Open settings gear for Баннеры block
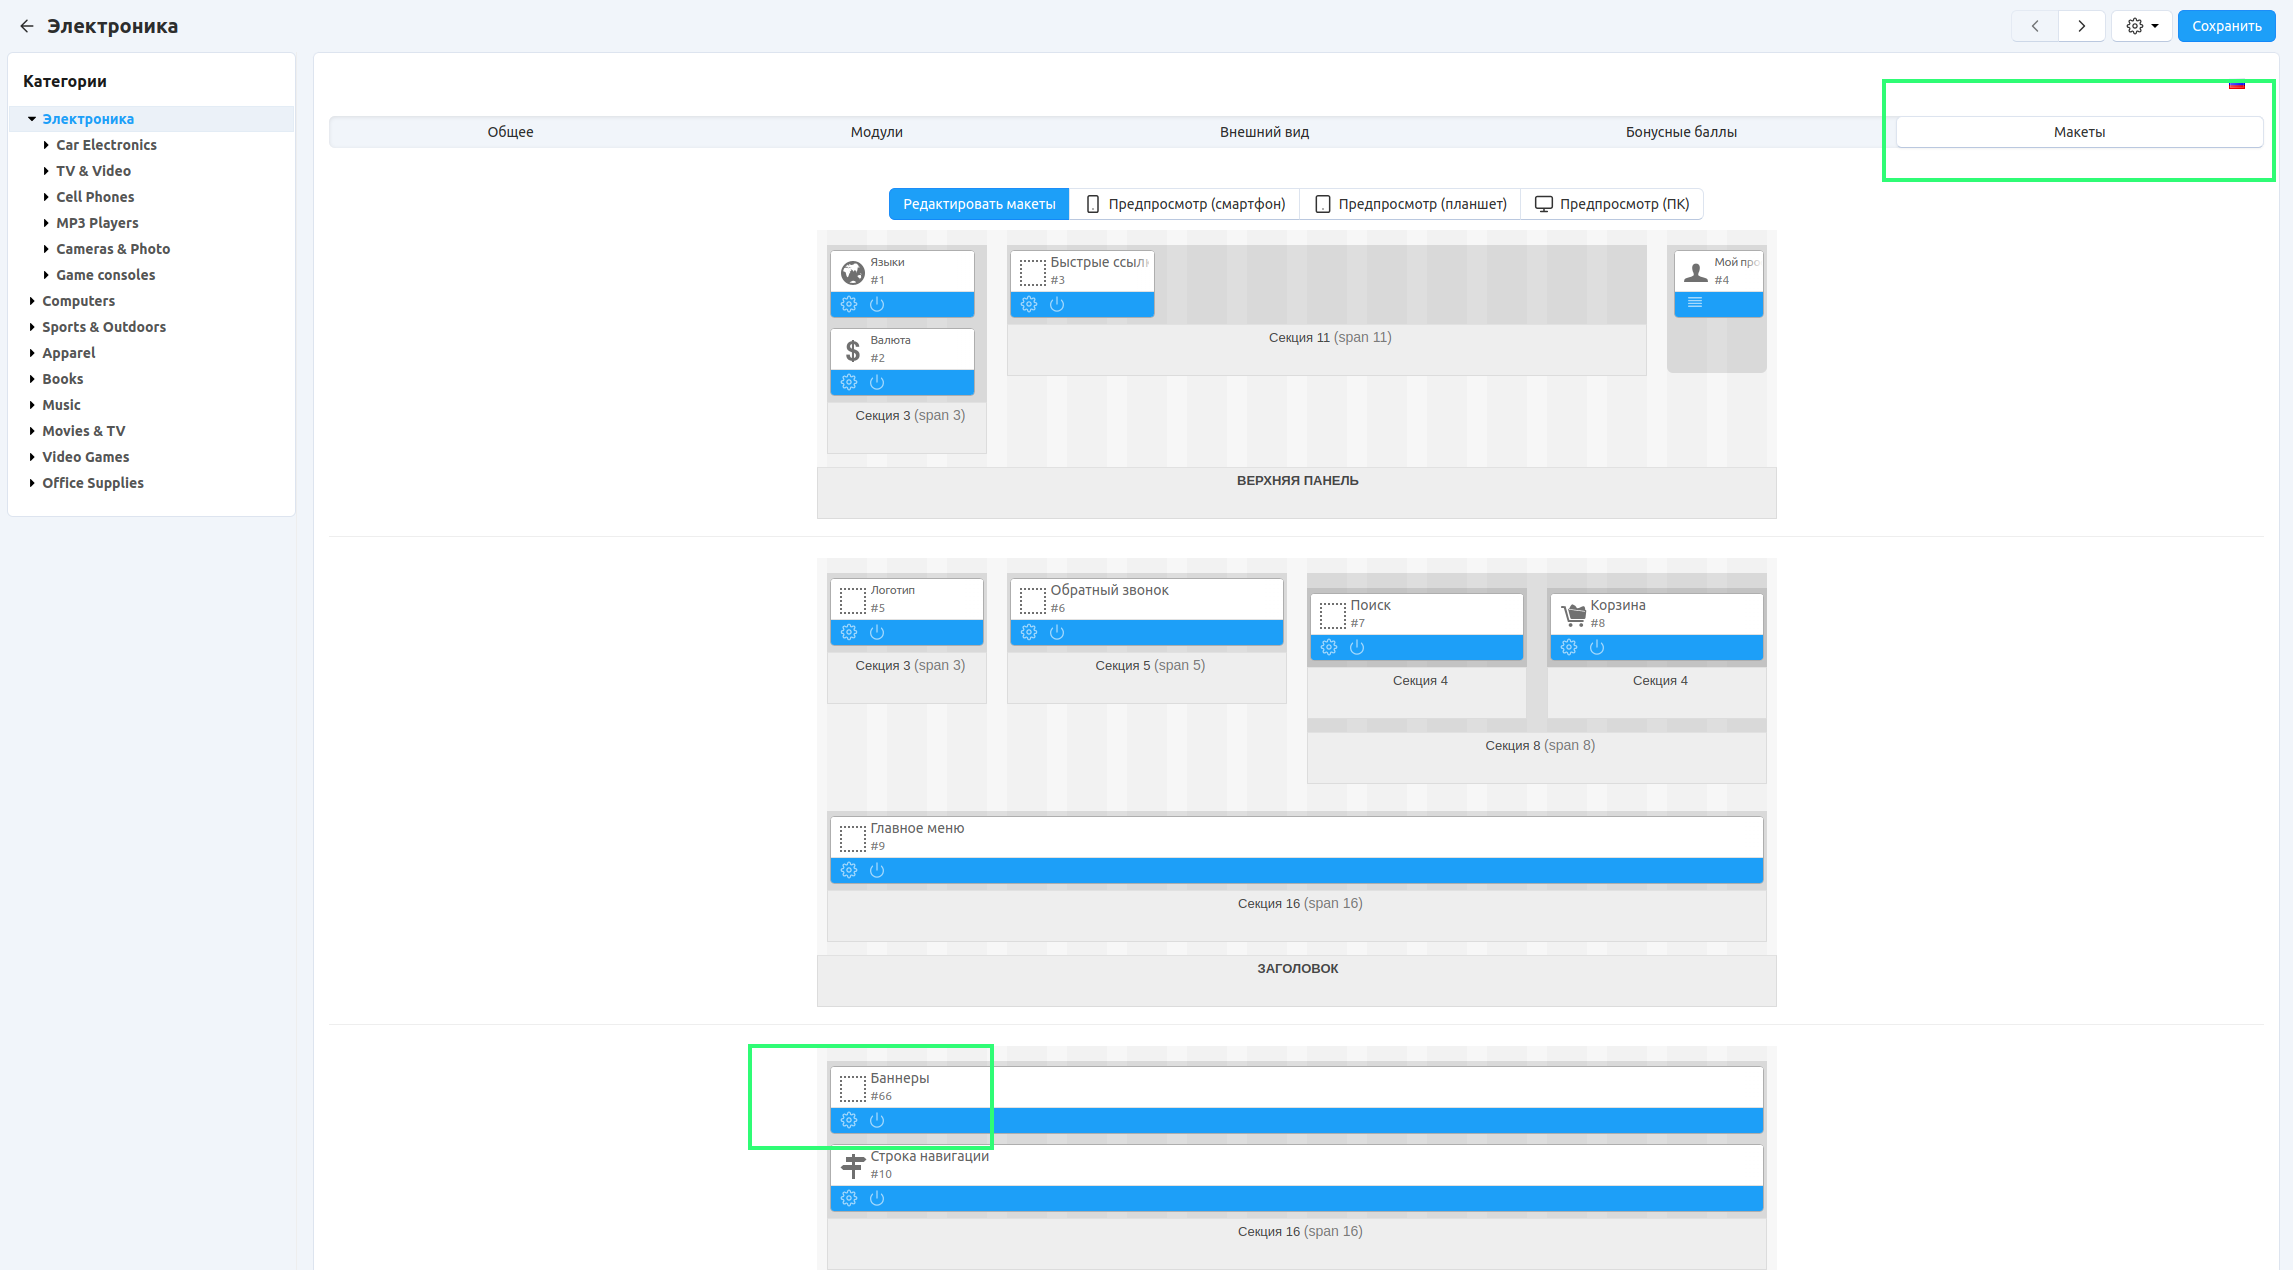This screenshot has height=1270, width=2293. tap(849, 1120)
